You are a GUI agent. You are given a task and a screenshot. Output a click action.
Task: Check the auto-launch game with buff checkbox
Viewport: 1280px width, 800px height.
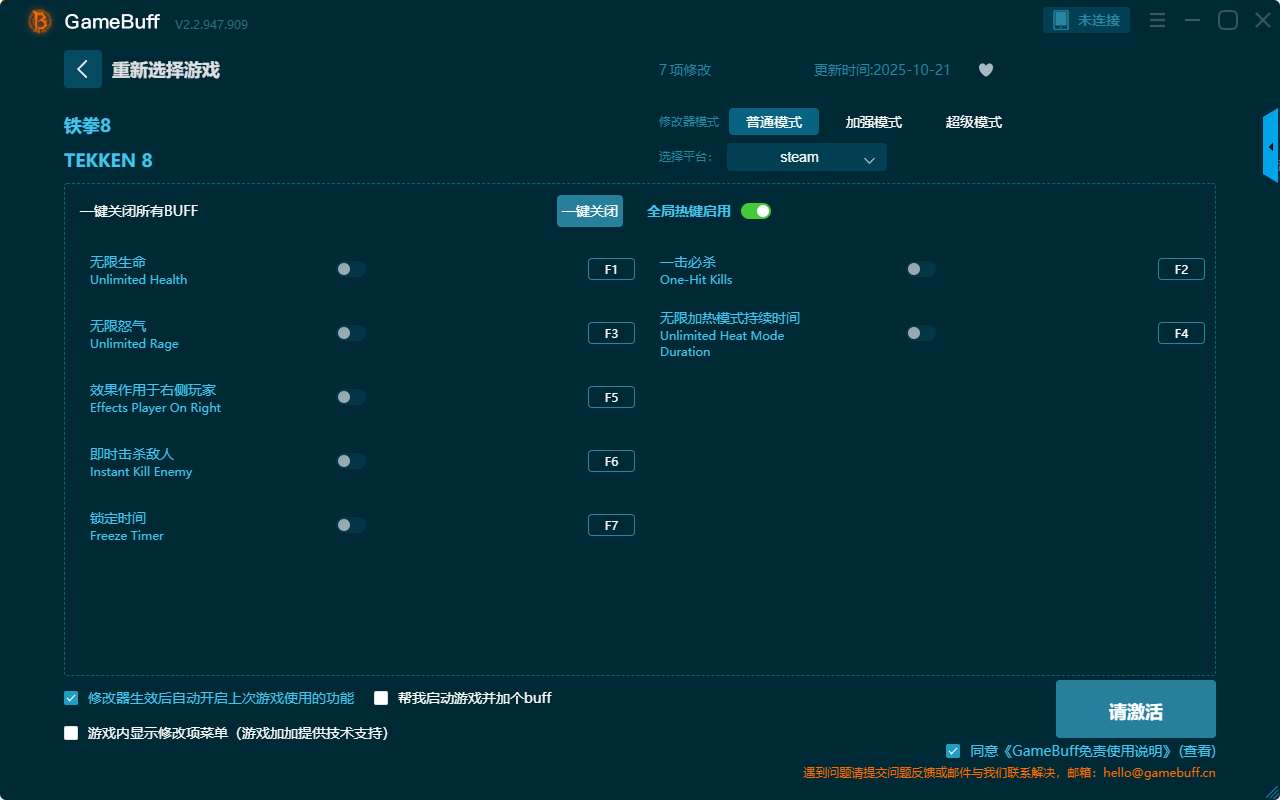(381, 698)
